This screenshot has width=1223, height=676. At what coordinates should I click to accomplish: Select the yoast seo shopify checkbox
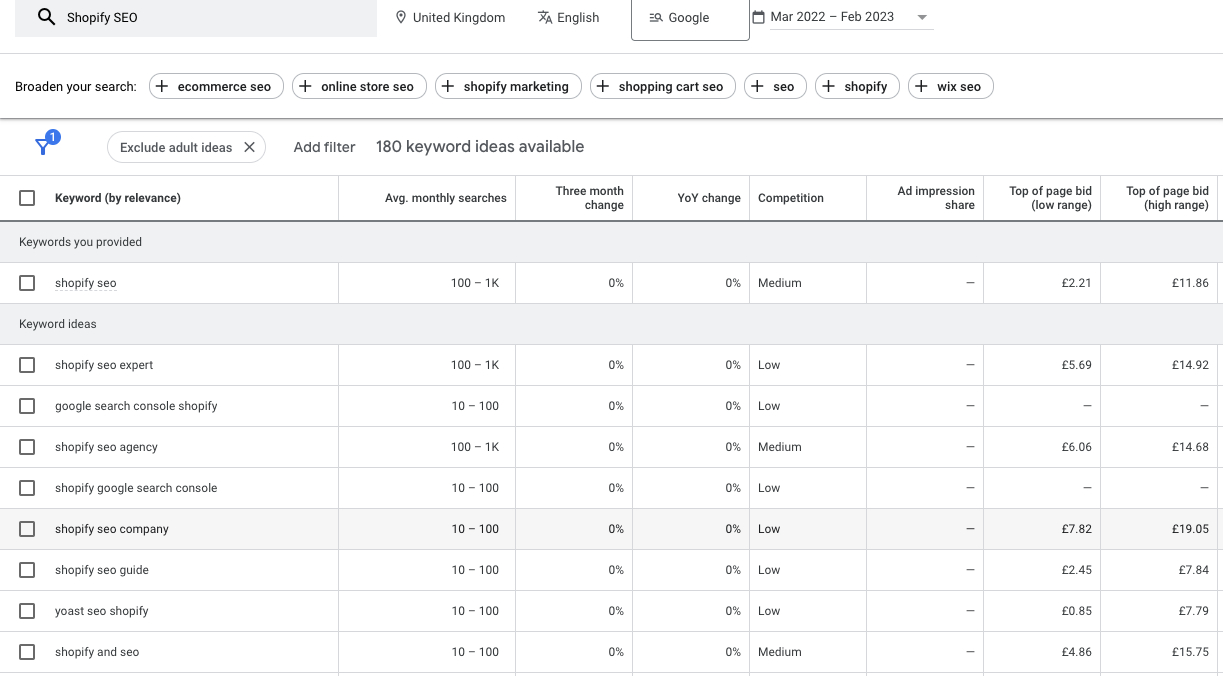coord(27,611)
